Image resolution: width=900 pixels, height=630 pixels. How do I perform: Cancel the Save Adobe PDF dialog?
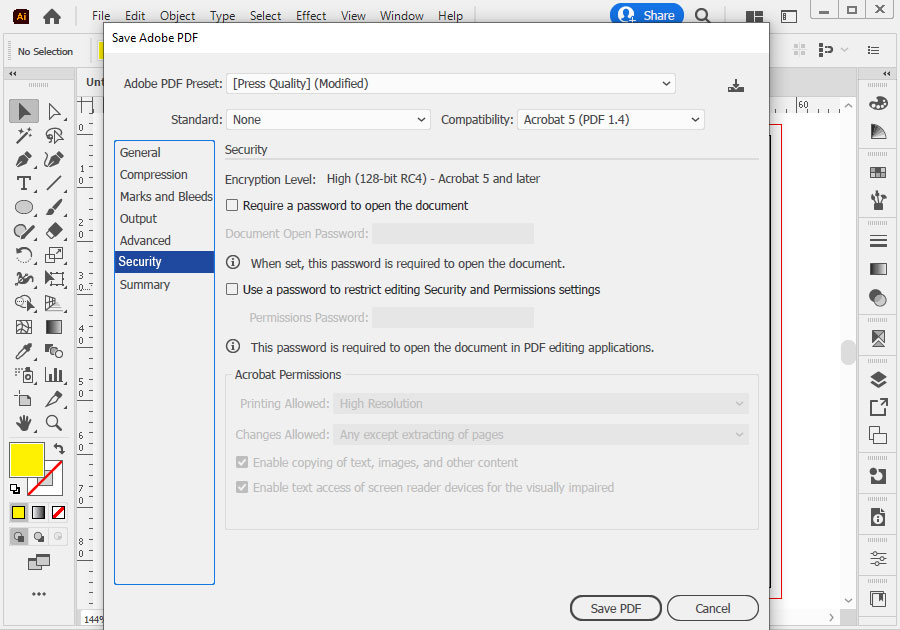click(713, 608)
